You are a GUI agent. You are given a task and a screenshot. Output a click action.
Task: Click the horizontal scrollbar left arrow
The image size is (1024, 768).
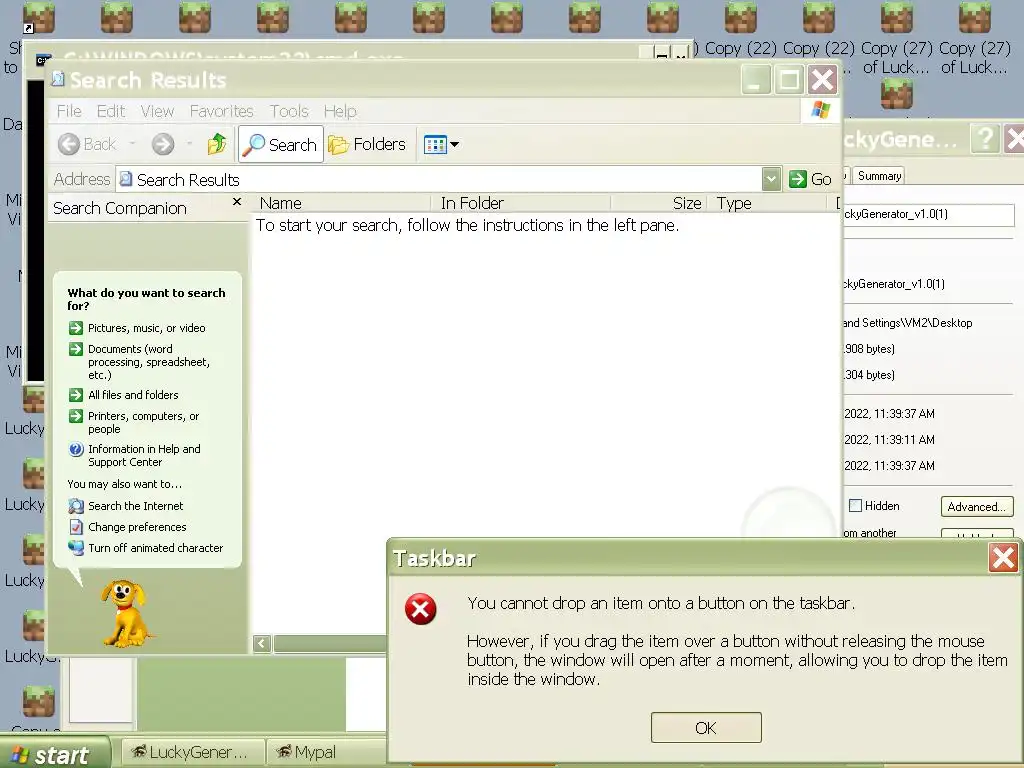[262, 644]
